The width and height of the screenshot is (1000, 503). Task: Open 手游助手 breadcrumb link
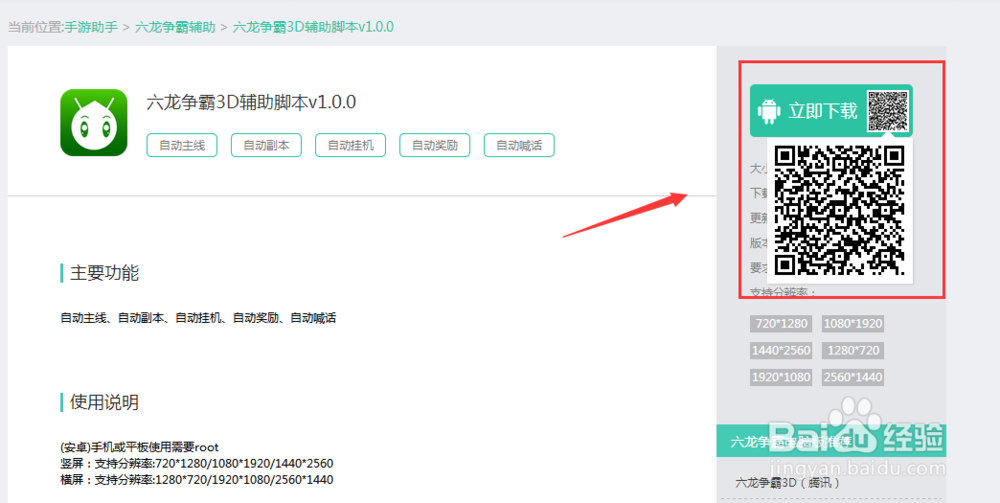click(x=91, y=27)
